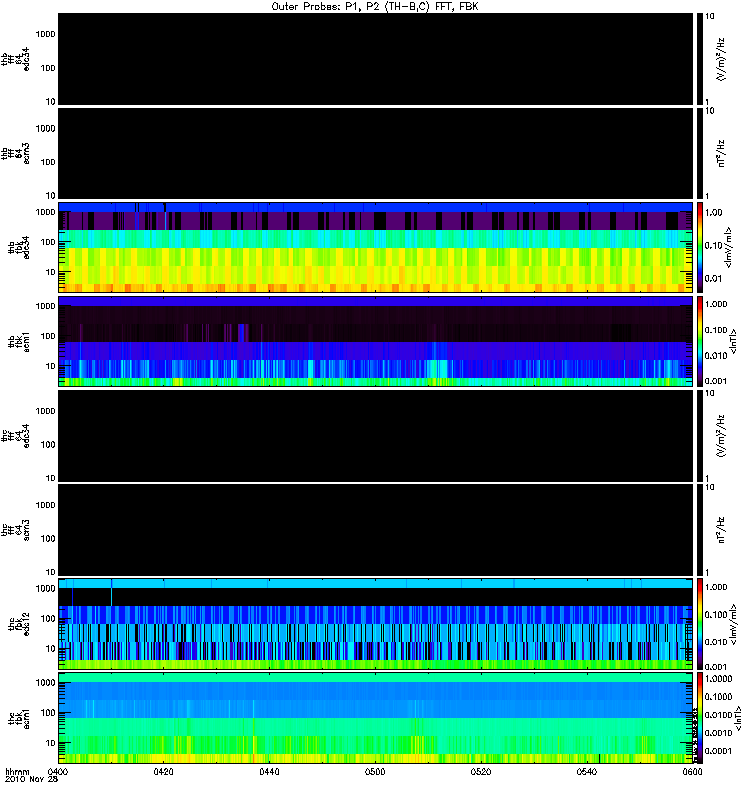The width and height of the screenshot is (750, 800).
Task: Click the '1.0000' color bar value of thc scm1
Action: pos(718,679)
